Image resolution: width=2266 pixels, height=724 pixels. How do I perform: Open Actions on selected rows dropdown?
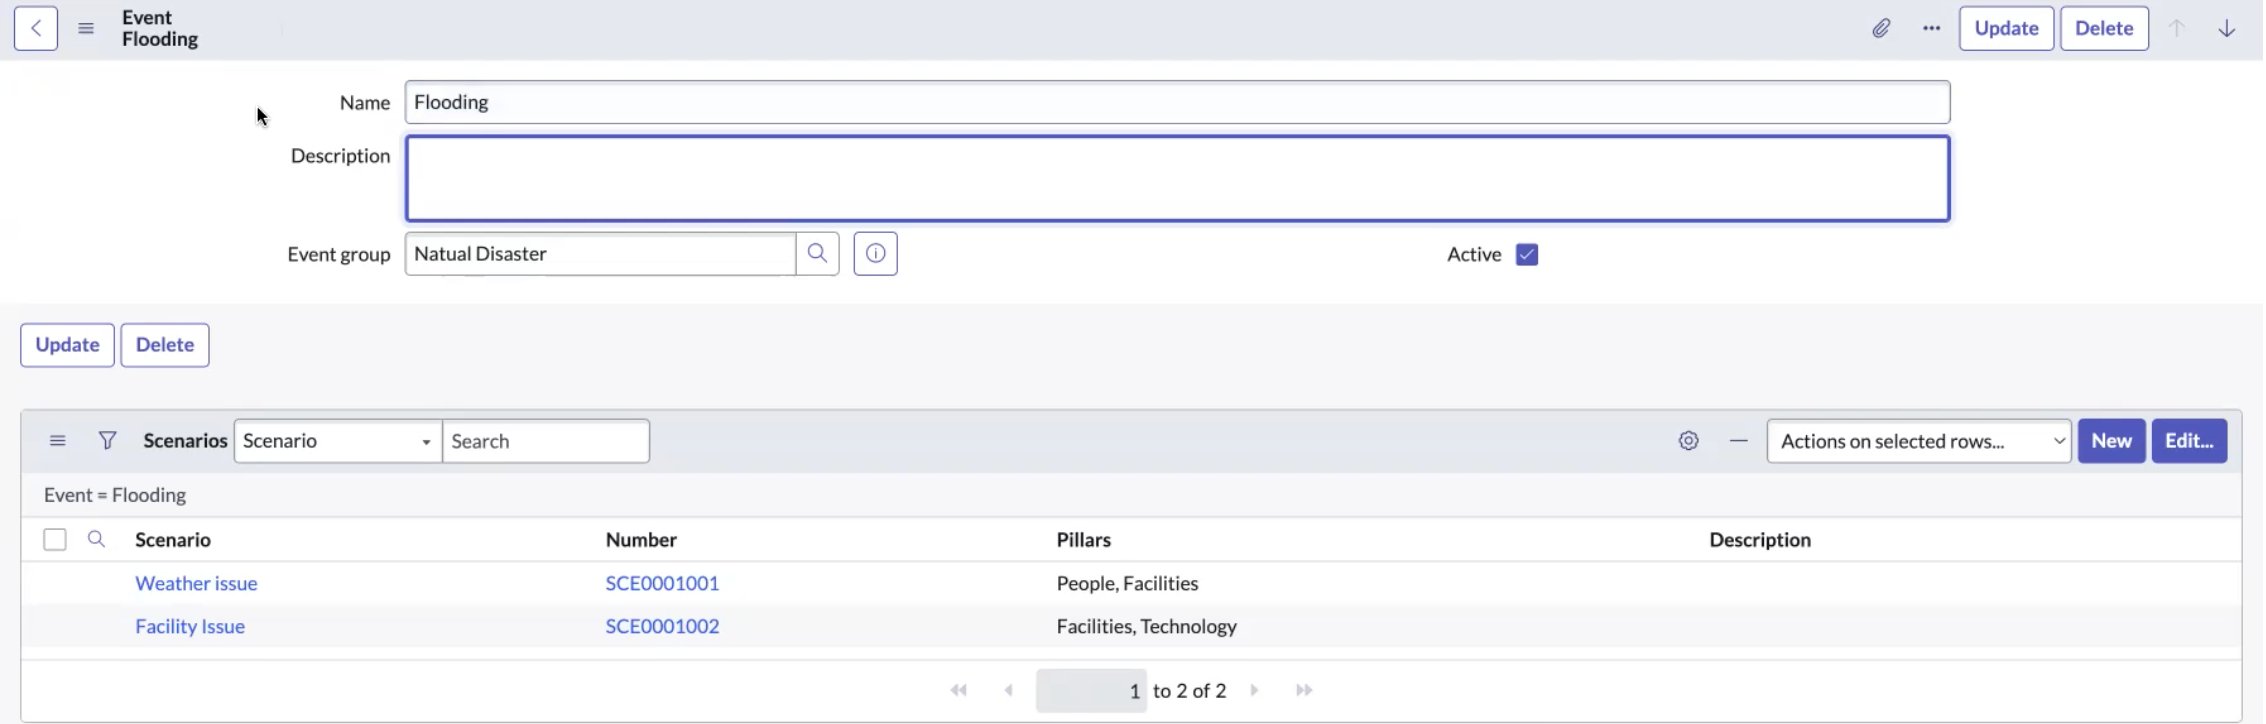tap(1918, 441)
